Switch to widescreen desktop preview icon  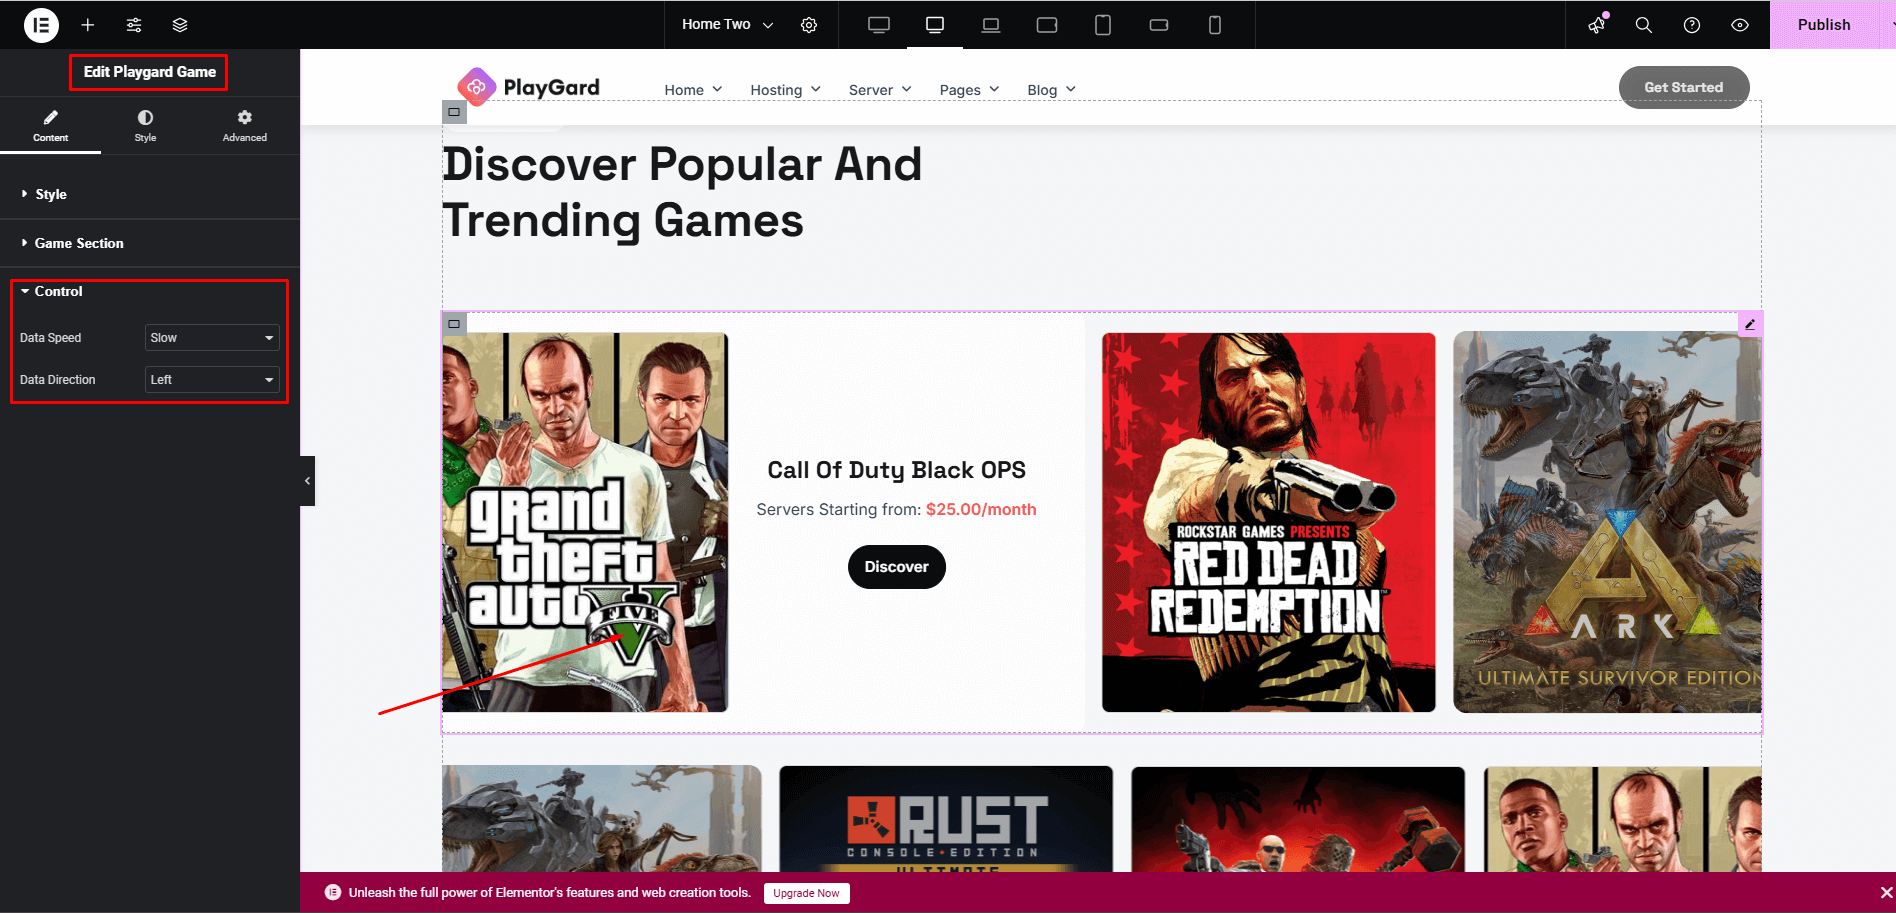coord(879,25)
